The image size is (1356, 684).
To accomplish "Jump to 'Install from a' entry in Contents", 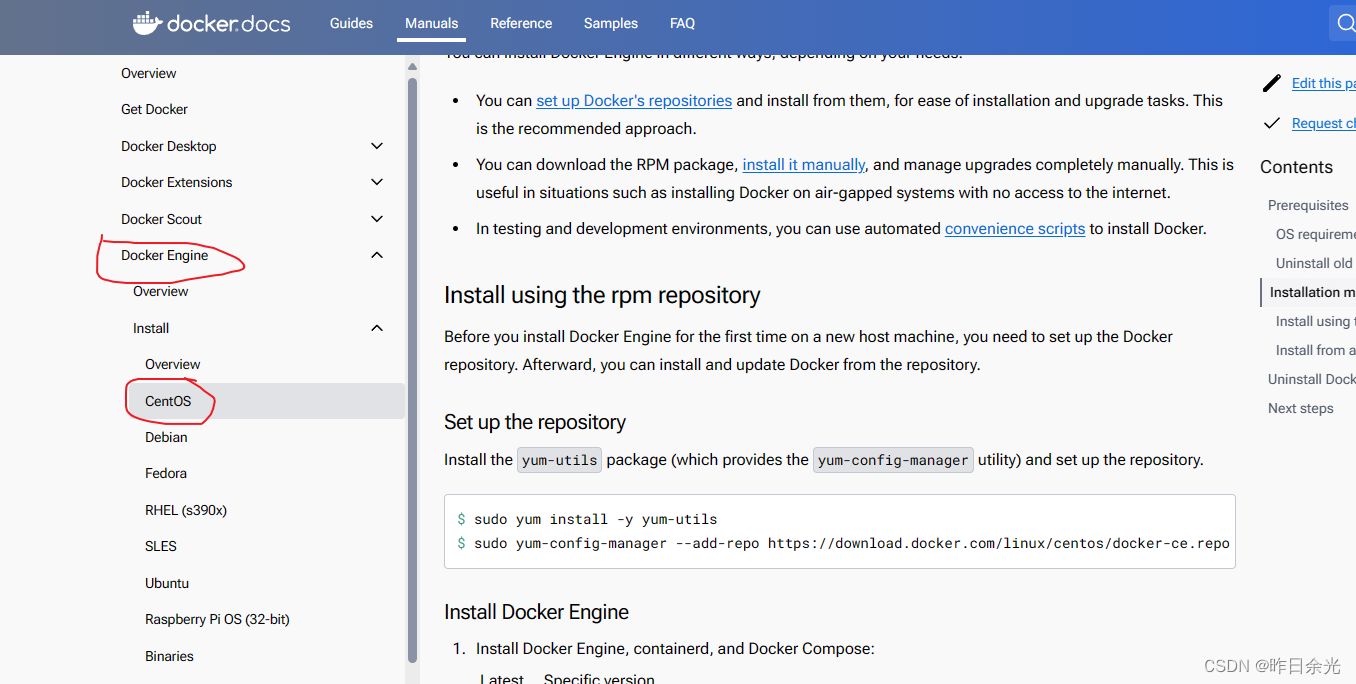I will click(1316, 350).
